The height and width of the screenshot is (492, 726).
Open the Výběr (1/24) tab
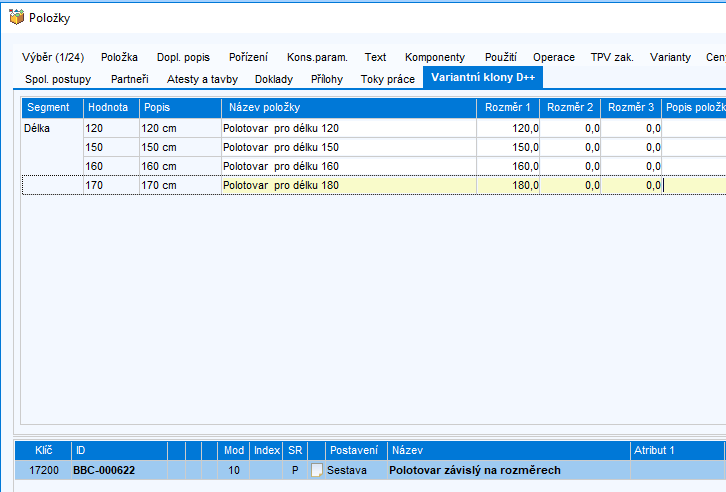[52, 57]
